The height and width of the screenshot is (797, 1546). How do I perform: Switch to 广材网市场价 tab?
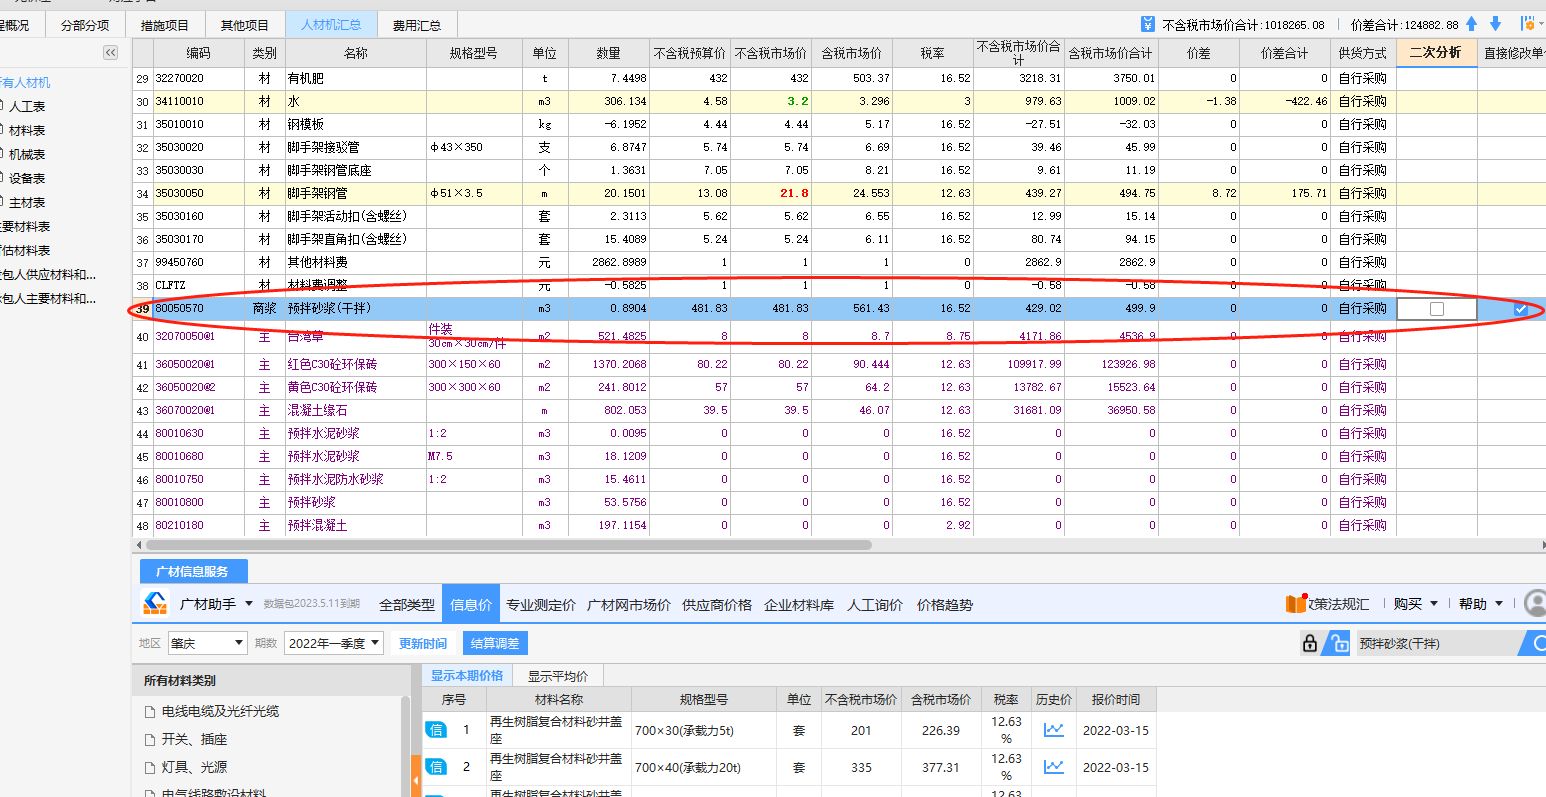point(629,604)
